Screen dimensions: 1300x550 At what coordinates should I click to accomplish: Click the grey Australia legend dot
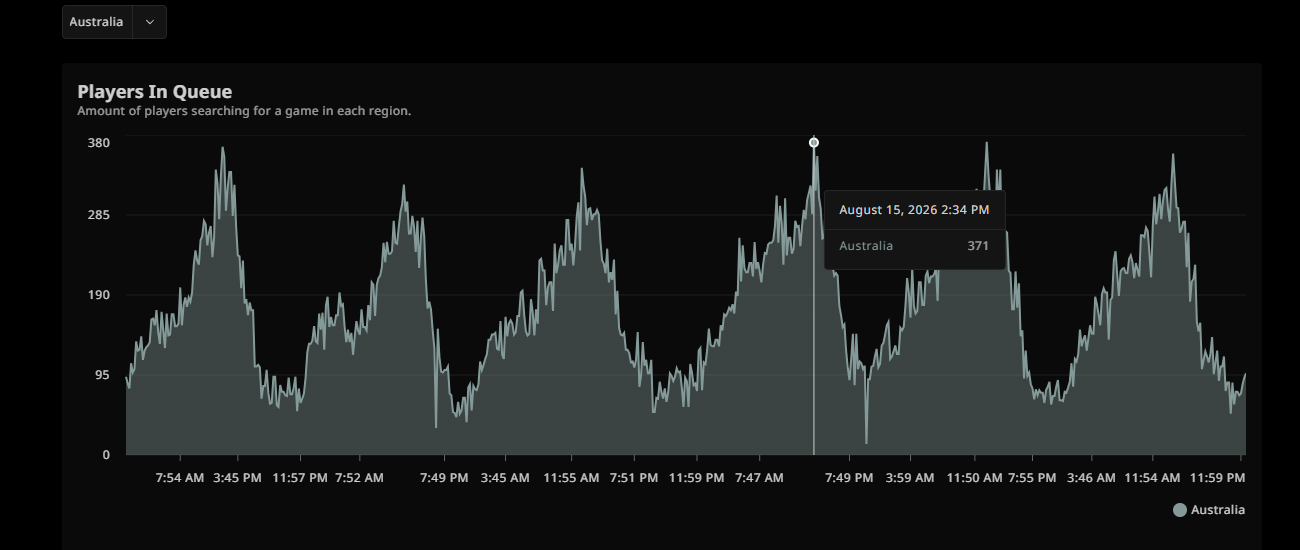1180,510
